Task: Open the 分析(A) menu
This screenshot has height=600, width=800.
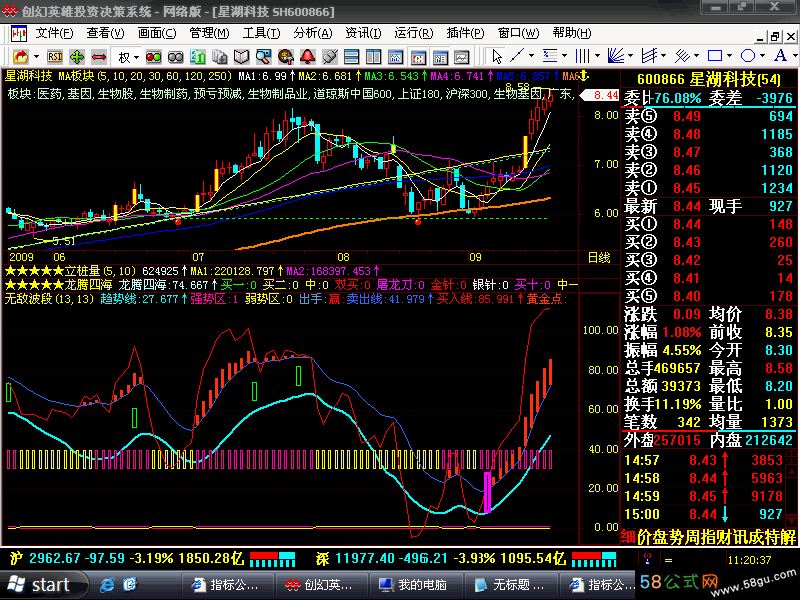Action: (x=312, y=34)
